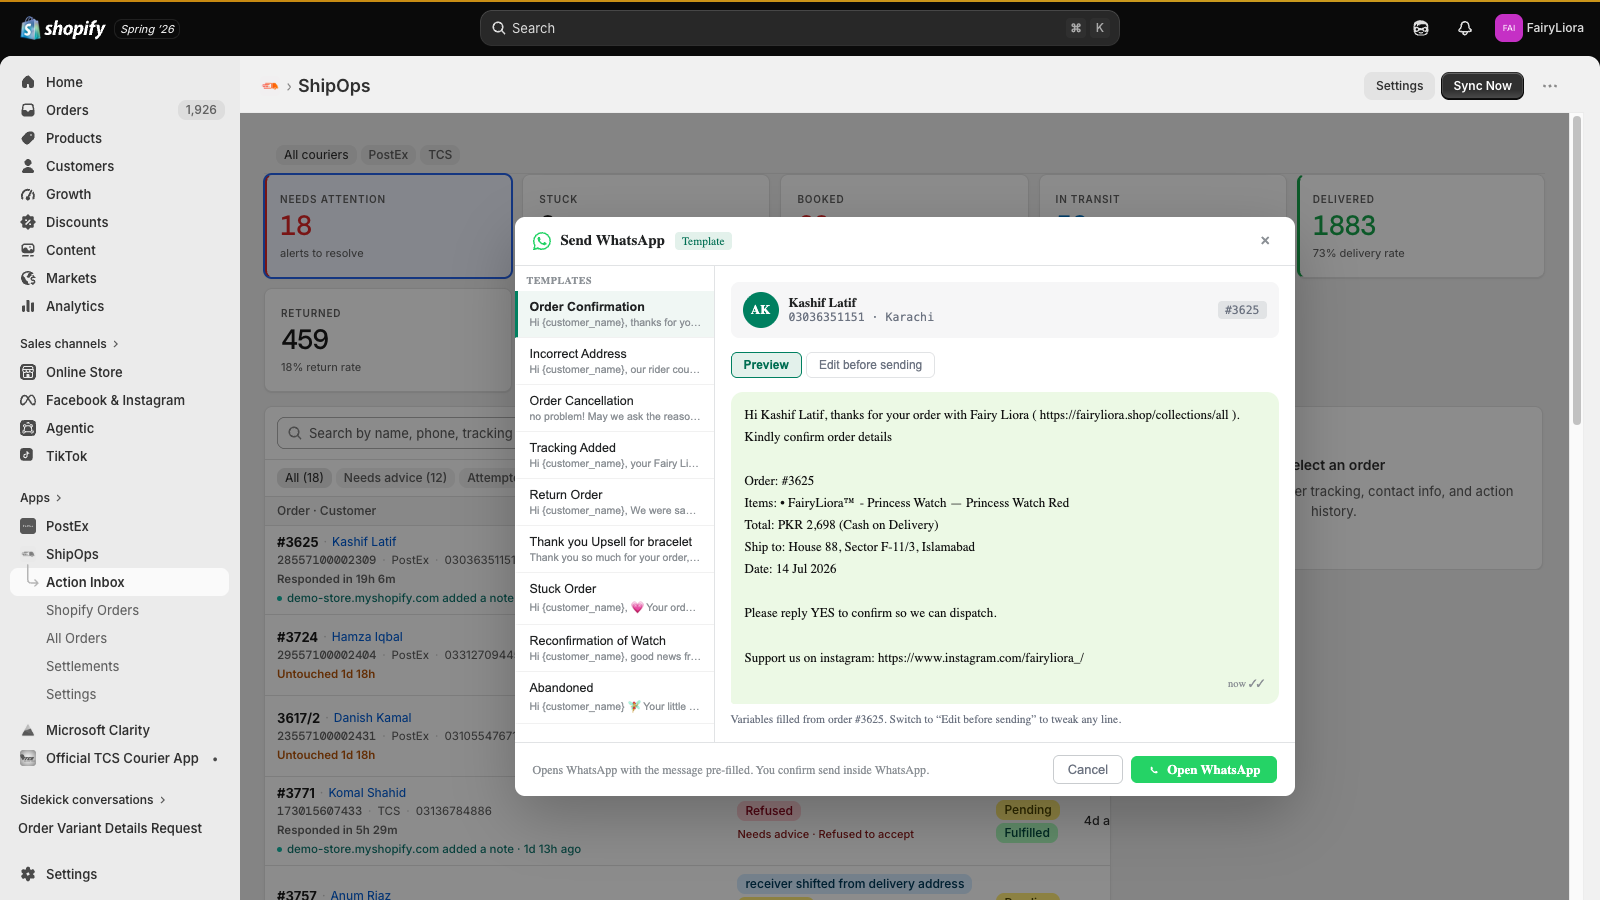Click the Sync Now button

pos(1482,86)
